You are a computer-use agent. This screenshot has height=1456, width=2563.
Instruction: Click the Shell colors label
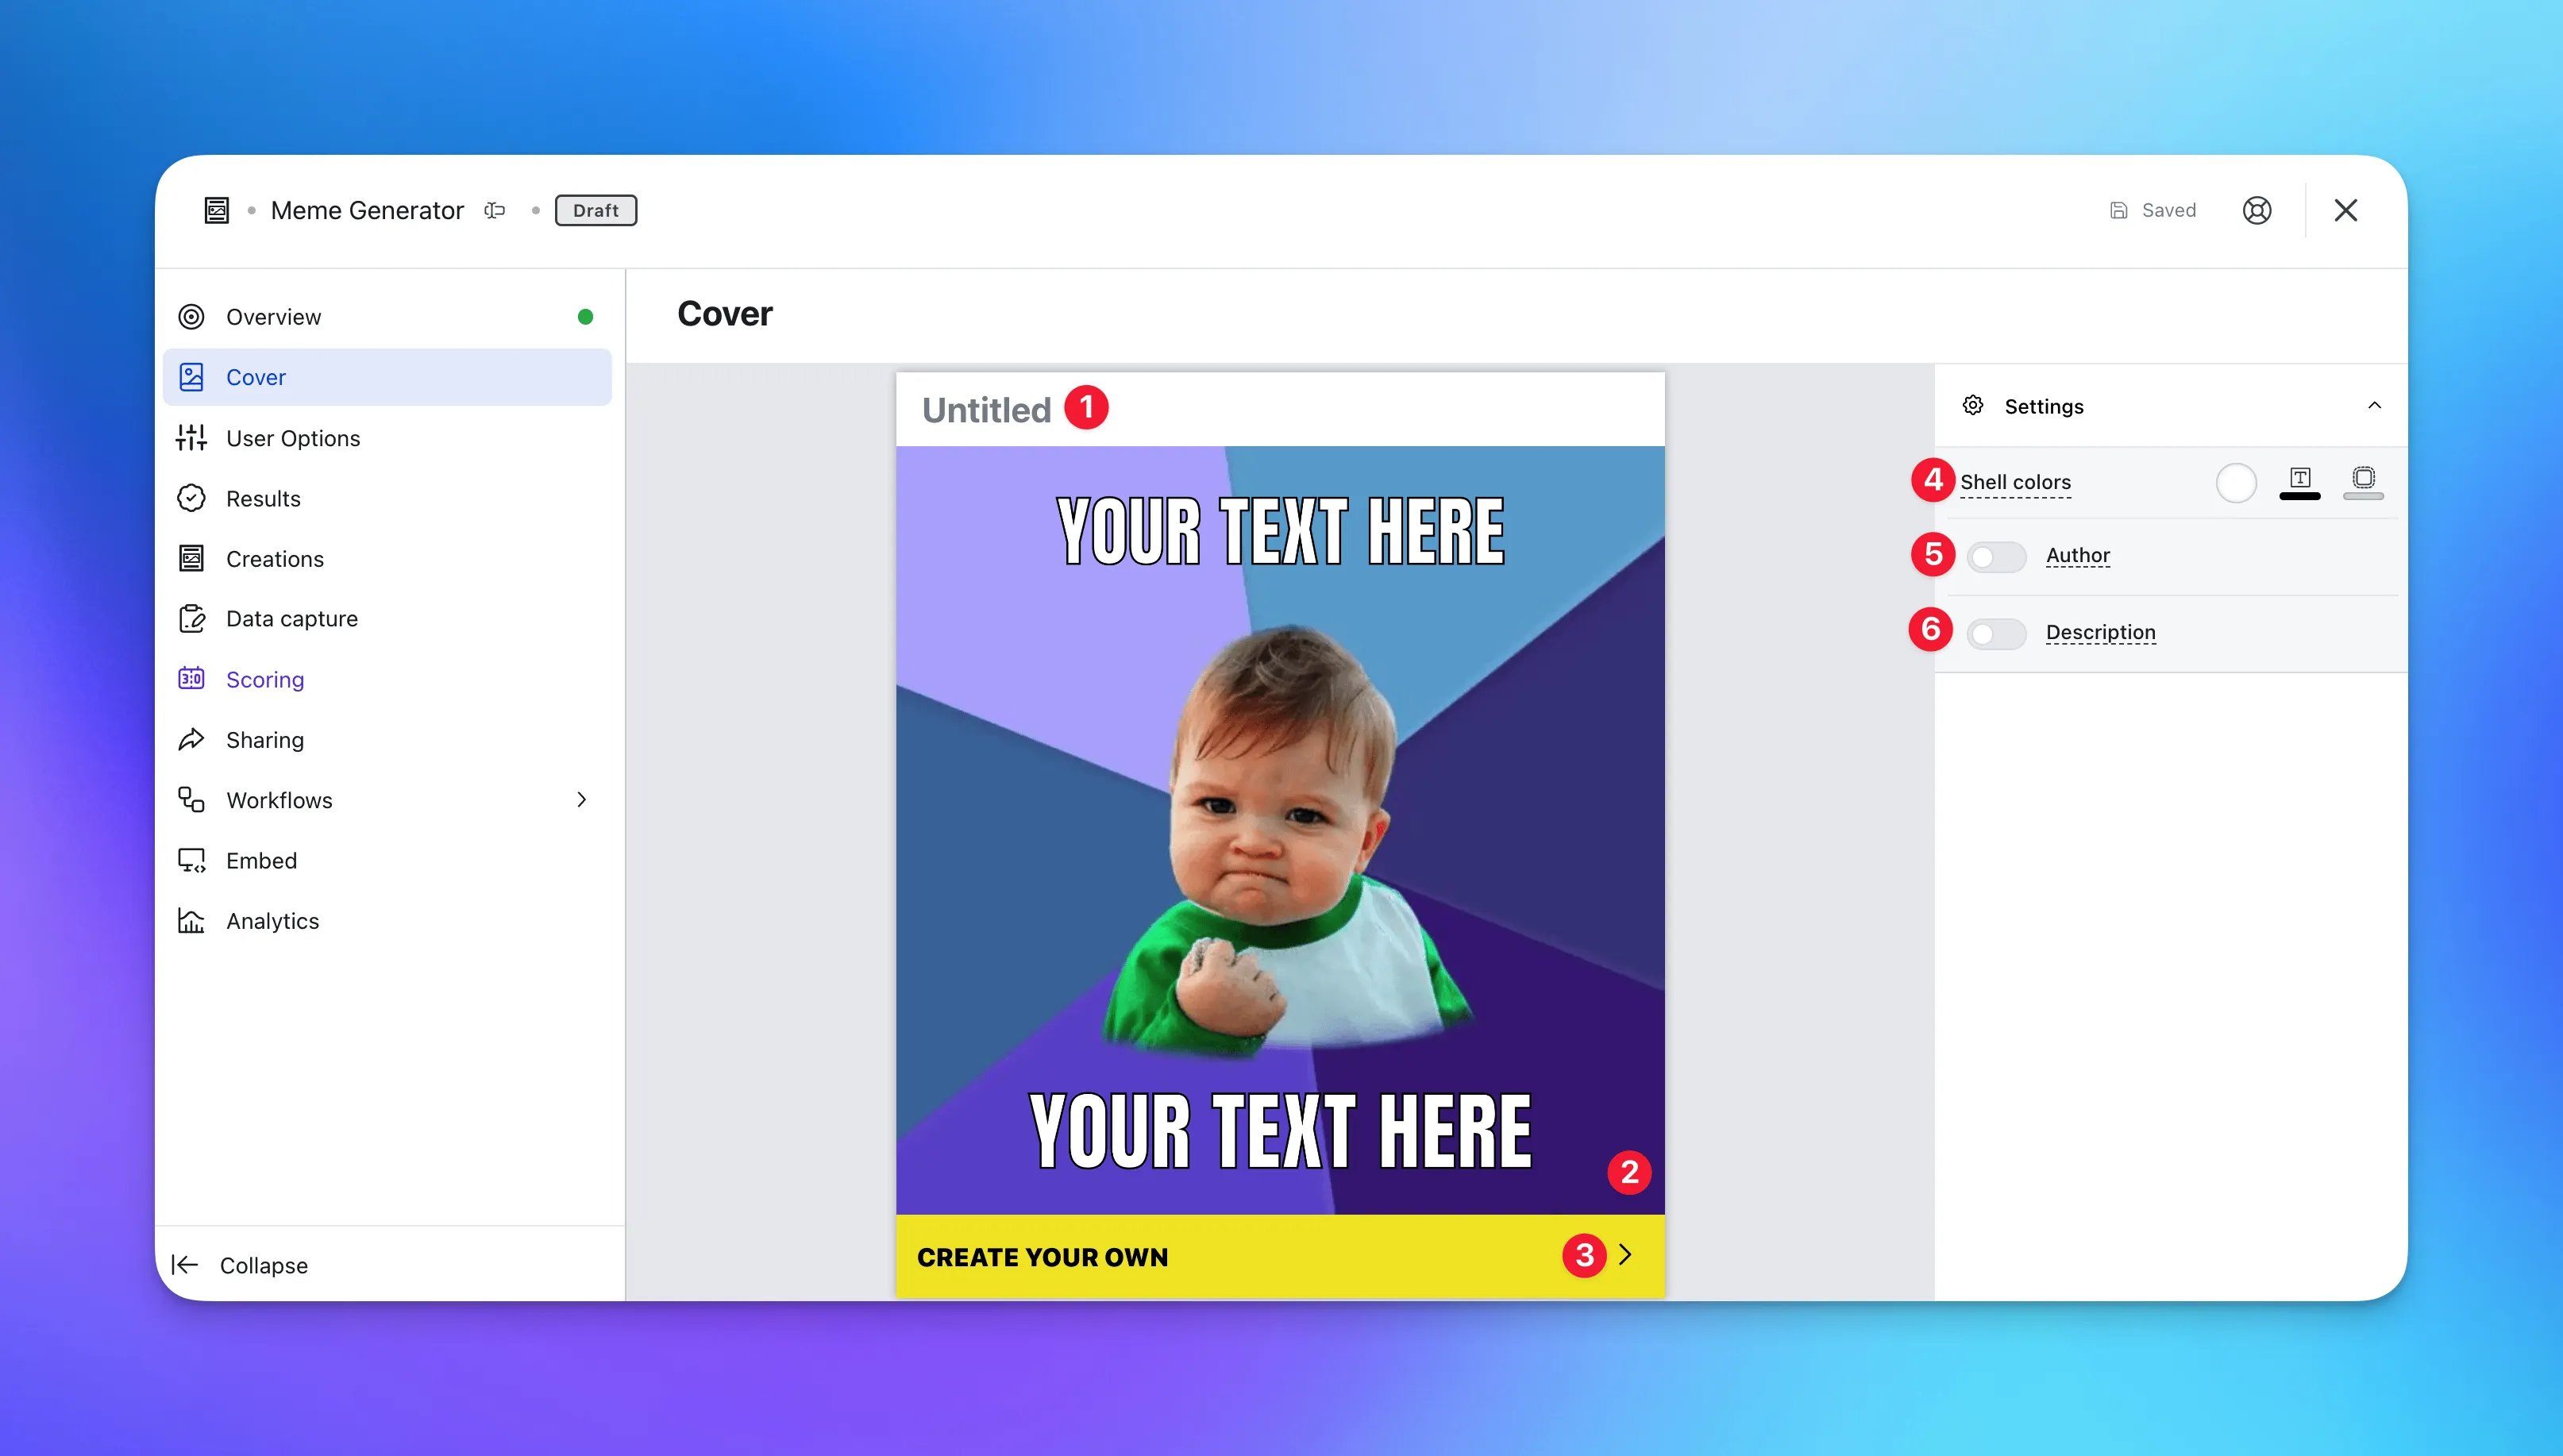point(2015,483)
